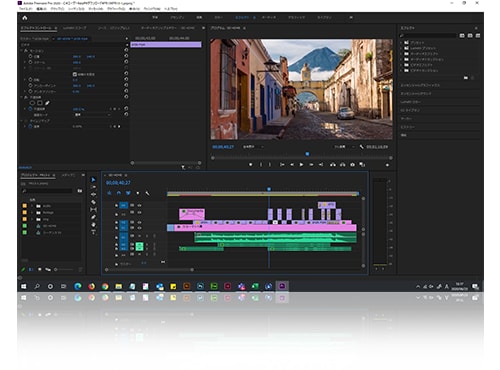Image resolution: width=500 pixels, height=370 pixels.
Task: Expand the Motion effect properties
Action: coord(22,51)
